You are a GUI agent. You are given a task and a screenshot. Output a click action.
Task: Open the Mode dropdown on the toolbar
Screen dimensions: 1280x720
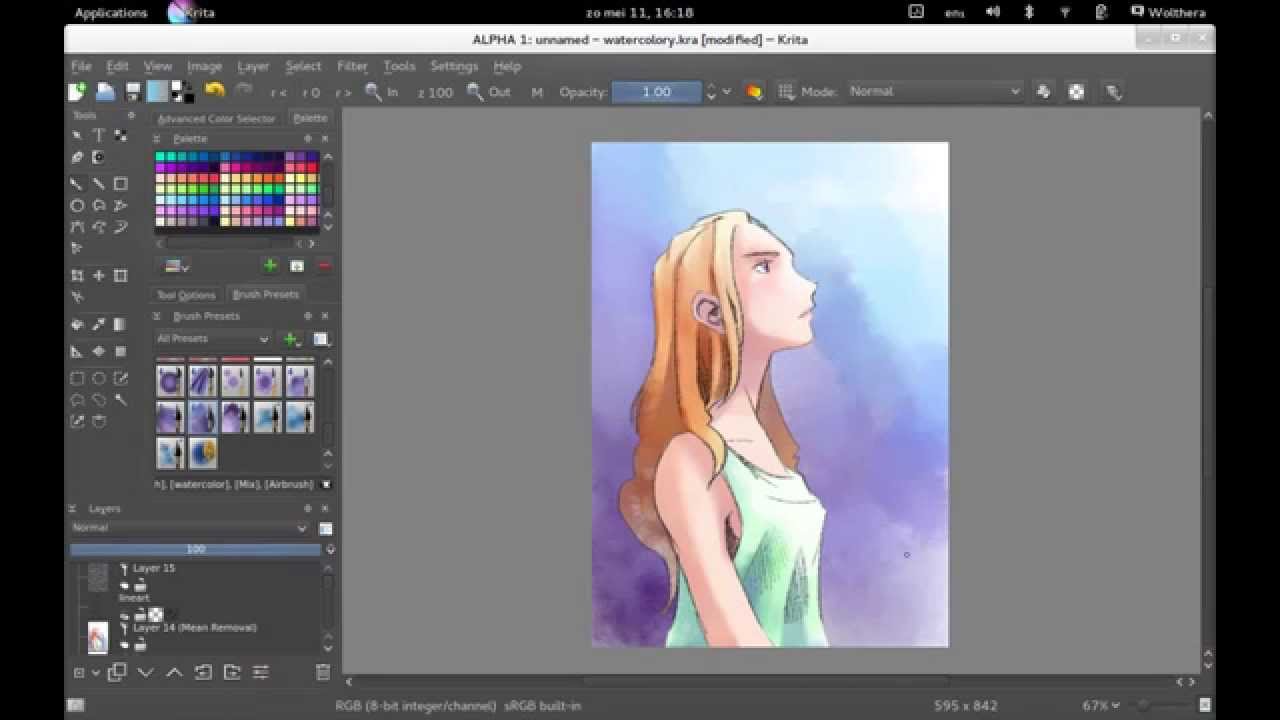pos(930,91)
